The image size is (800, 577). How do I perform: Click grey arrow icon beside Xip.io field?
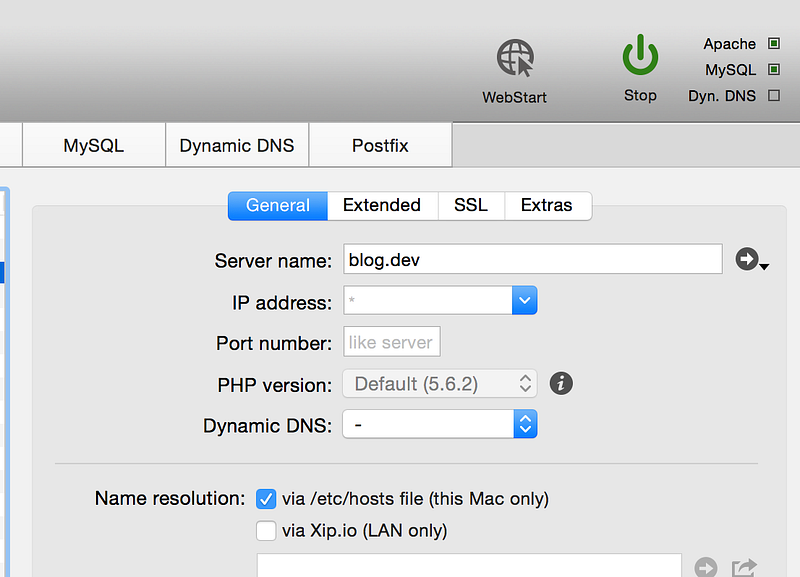706,567
